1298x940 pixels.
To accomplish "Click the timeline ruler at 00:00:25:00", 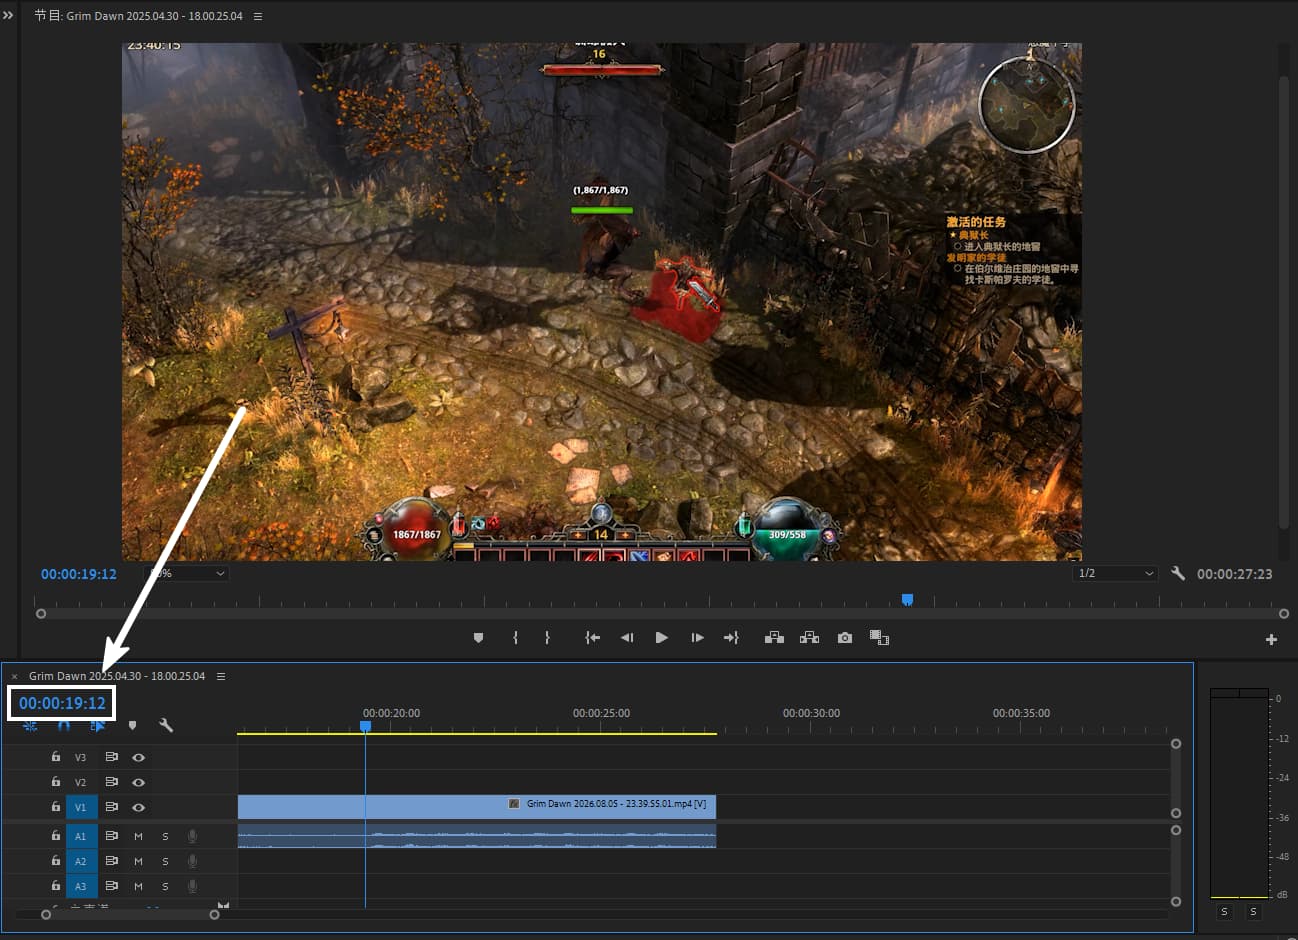I will [x=601, y=713].
